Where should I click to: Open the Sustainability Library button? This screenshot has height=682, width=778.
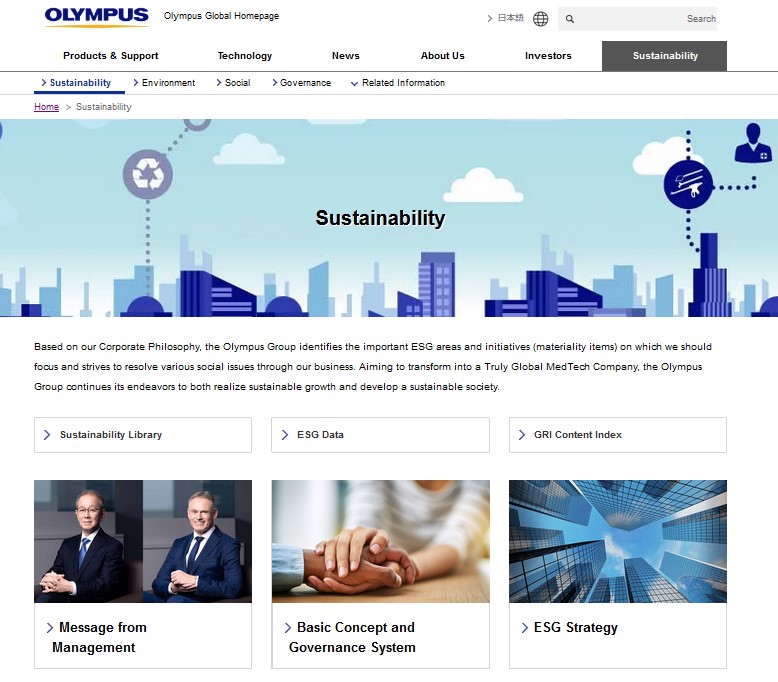tap(143, 435)
